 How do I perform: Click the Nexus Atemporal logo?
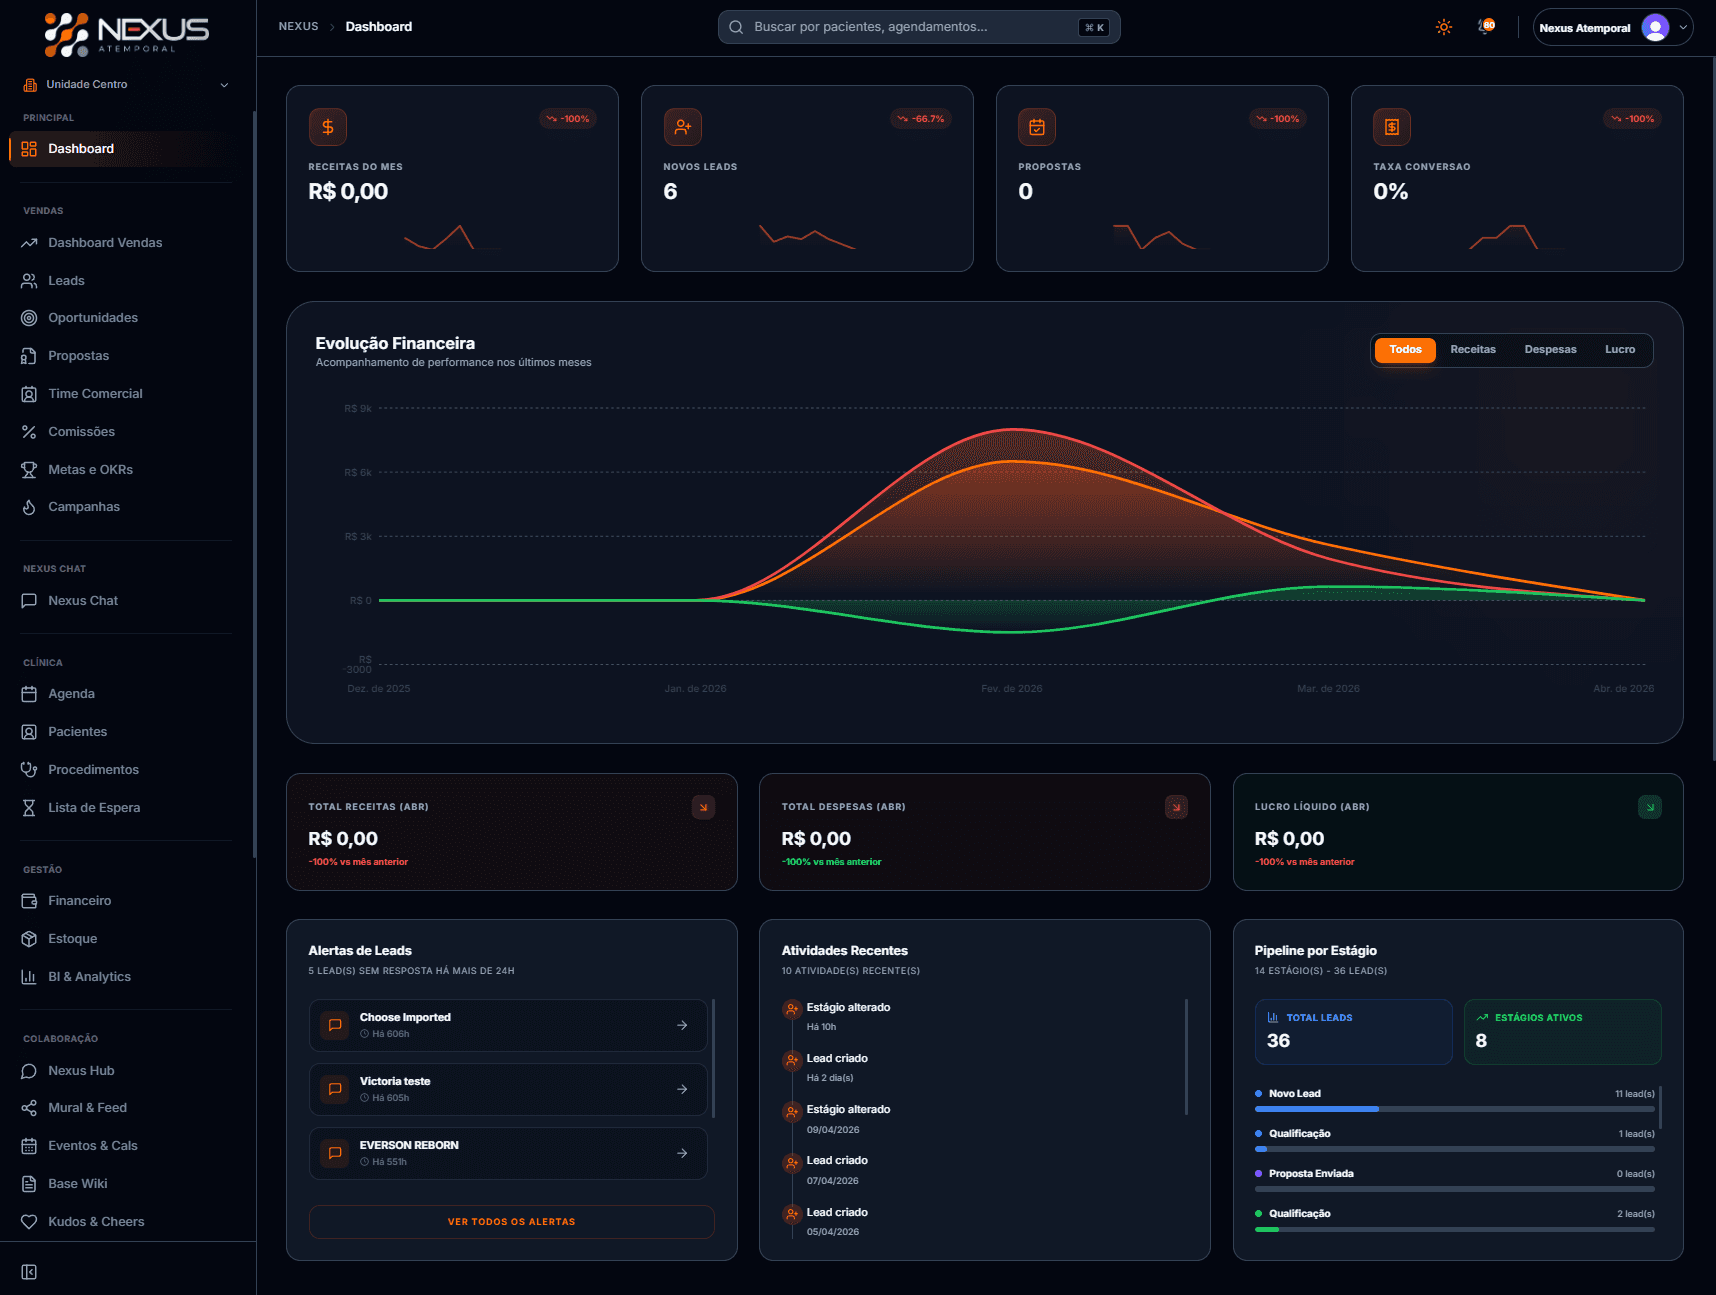coord(127,34)
